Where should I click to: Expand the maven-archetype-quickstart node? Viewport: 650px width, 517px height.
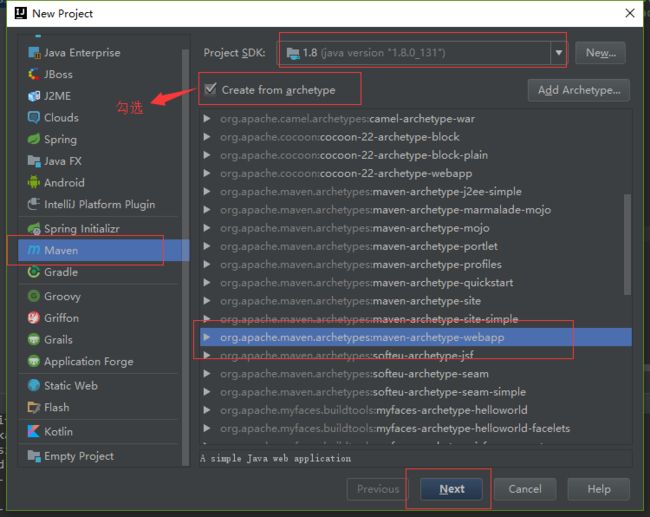click(x=207, y=283)
